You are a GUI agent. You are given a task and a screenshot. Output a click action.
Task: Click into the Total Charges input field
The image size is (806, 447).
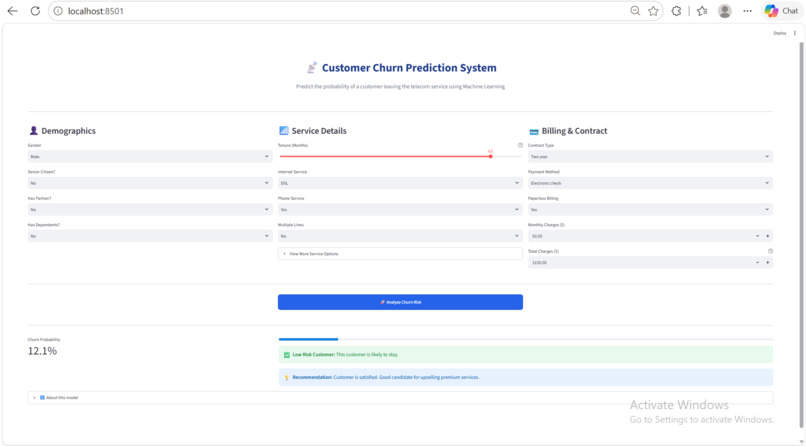640,263
